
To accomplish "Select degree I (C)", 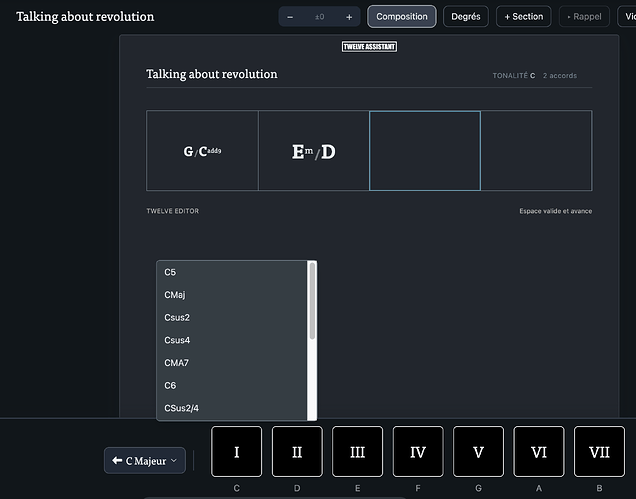I will coord(236,452).
